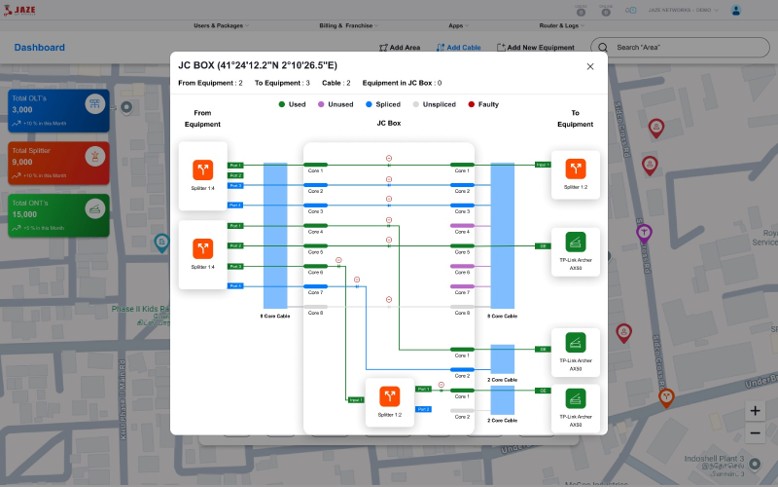
Task: Open the user profile avatar icon
Action: click(736, 10)
